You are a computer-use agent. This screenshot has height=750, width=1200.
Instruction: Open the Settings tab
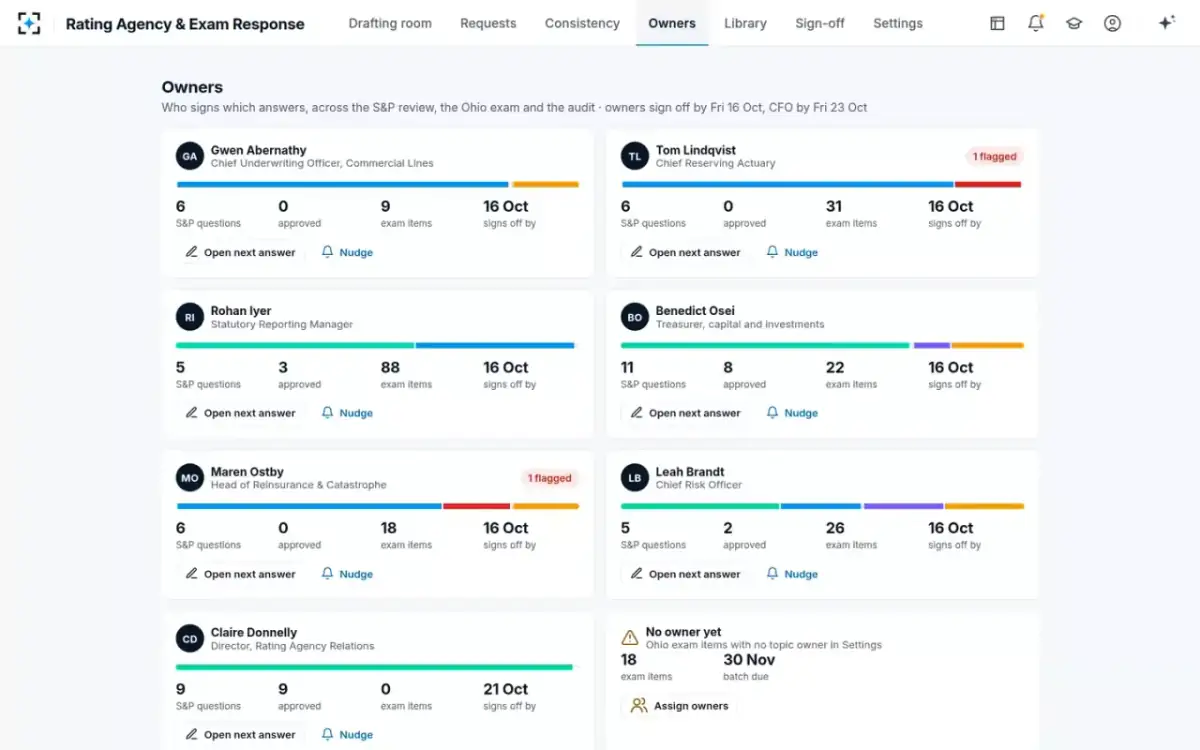pyautogui.click(x=898, y=23)
